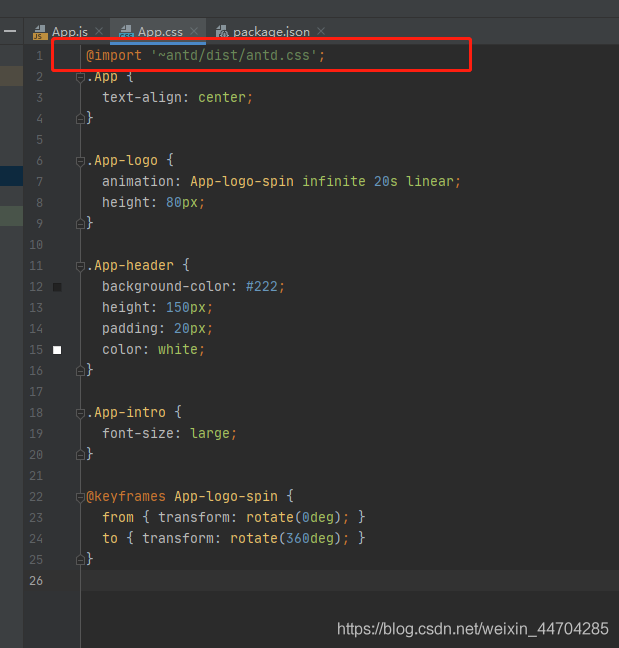This screenshot has height=648, width=619.
Task: Click fold end marker on line 16
Action: tap(80, 371)
